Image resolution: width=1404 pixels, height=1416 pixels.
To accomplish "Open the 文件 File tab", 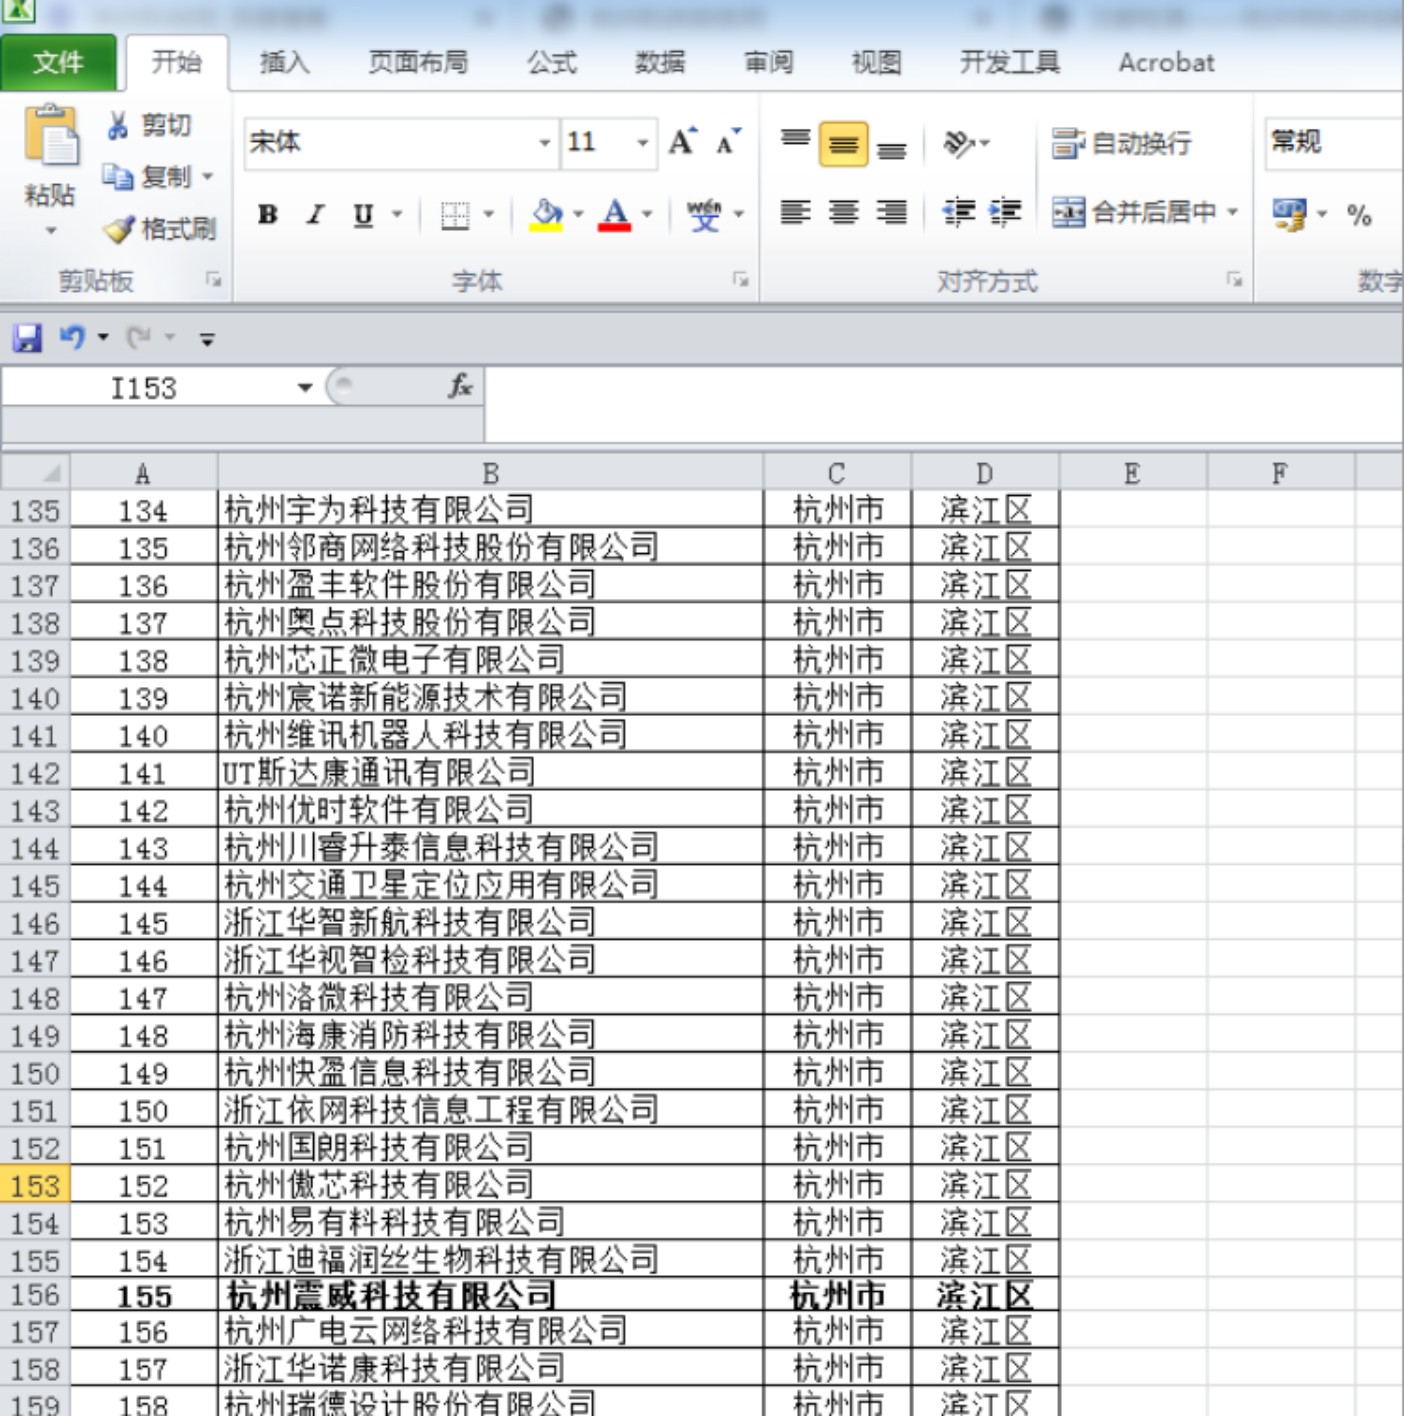I will tap(58, 63).
